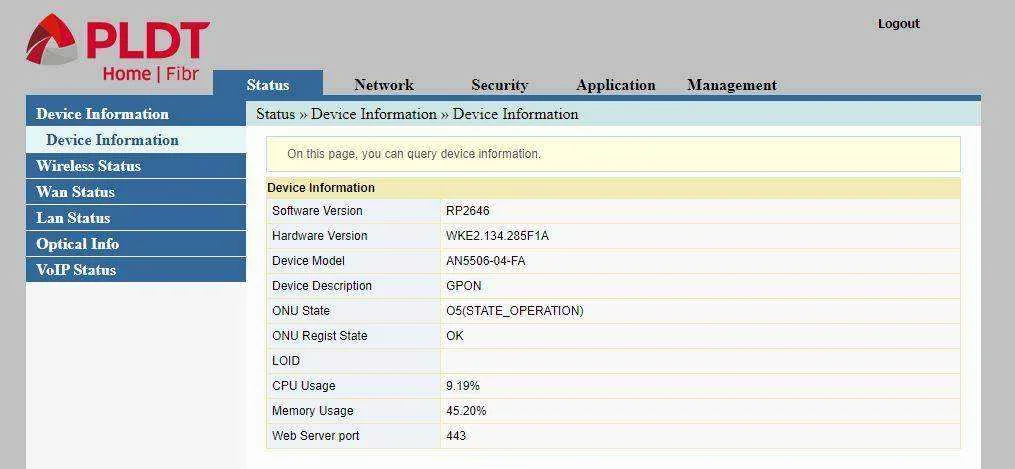Open Wan Status in the sidebar
The height and width of the screenshot is (469, 1015).
tap(136, 191)
